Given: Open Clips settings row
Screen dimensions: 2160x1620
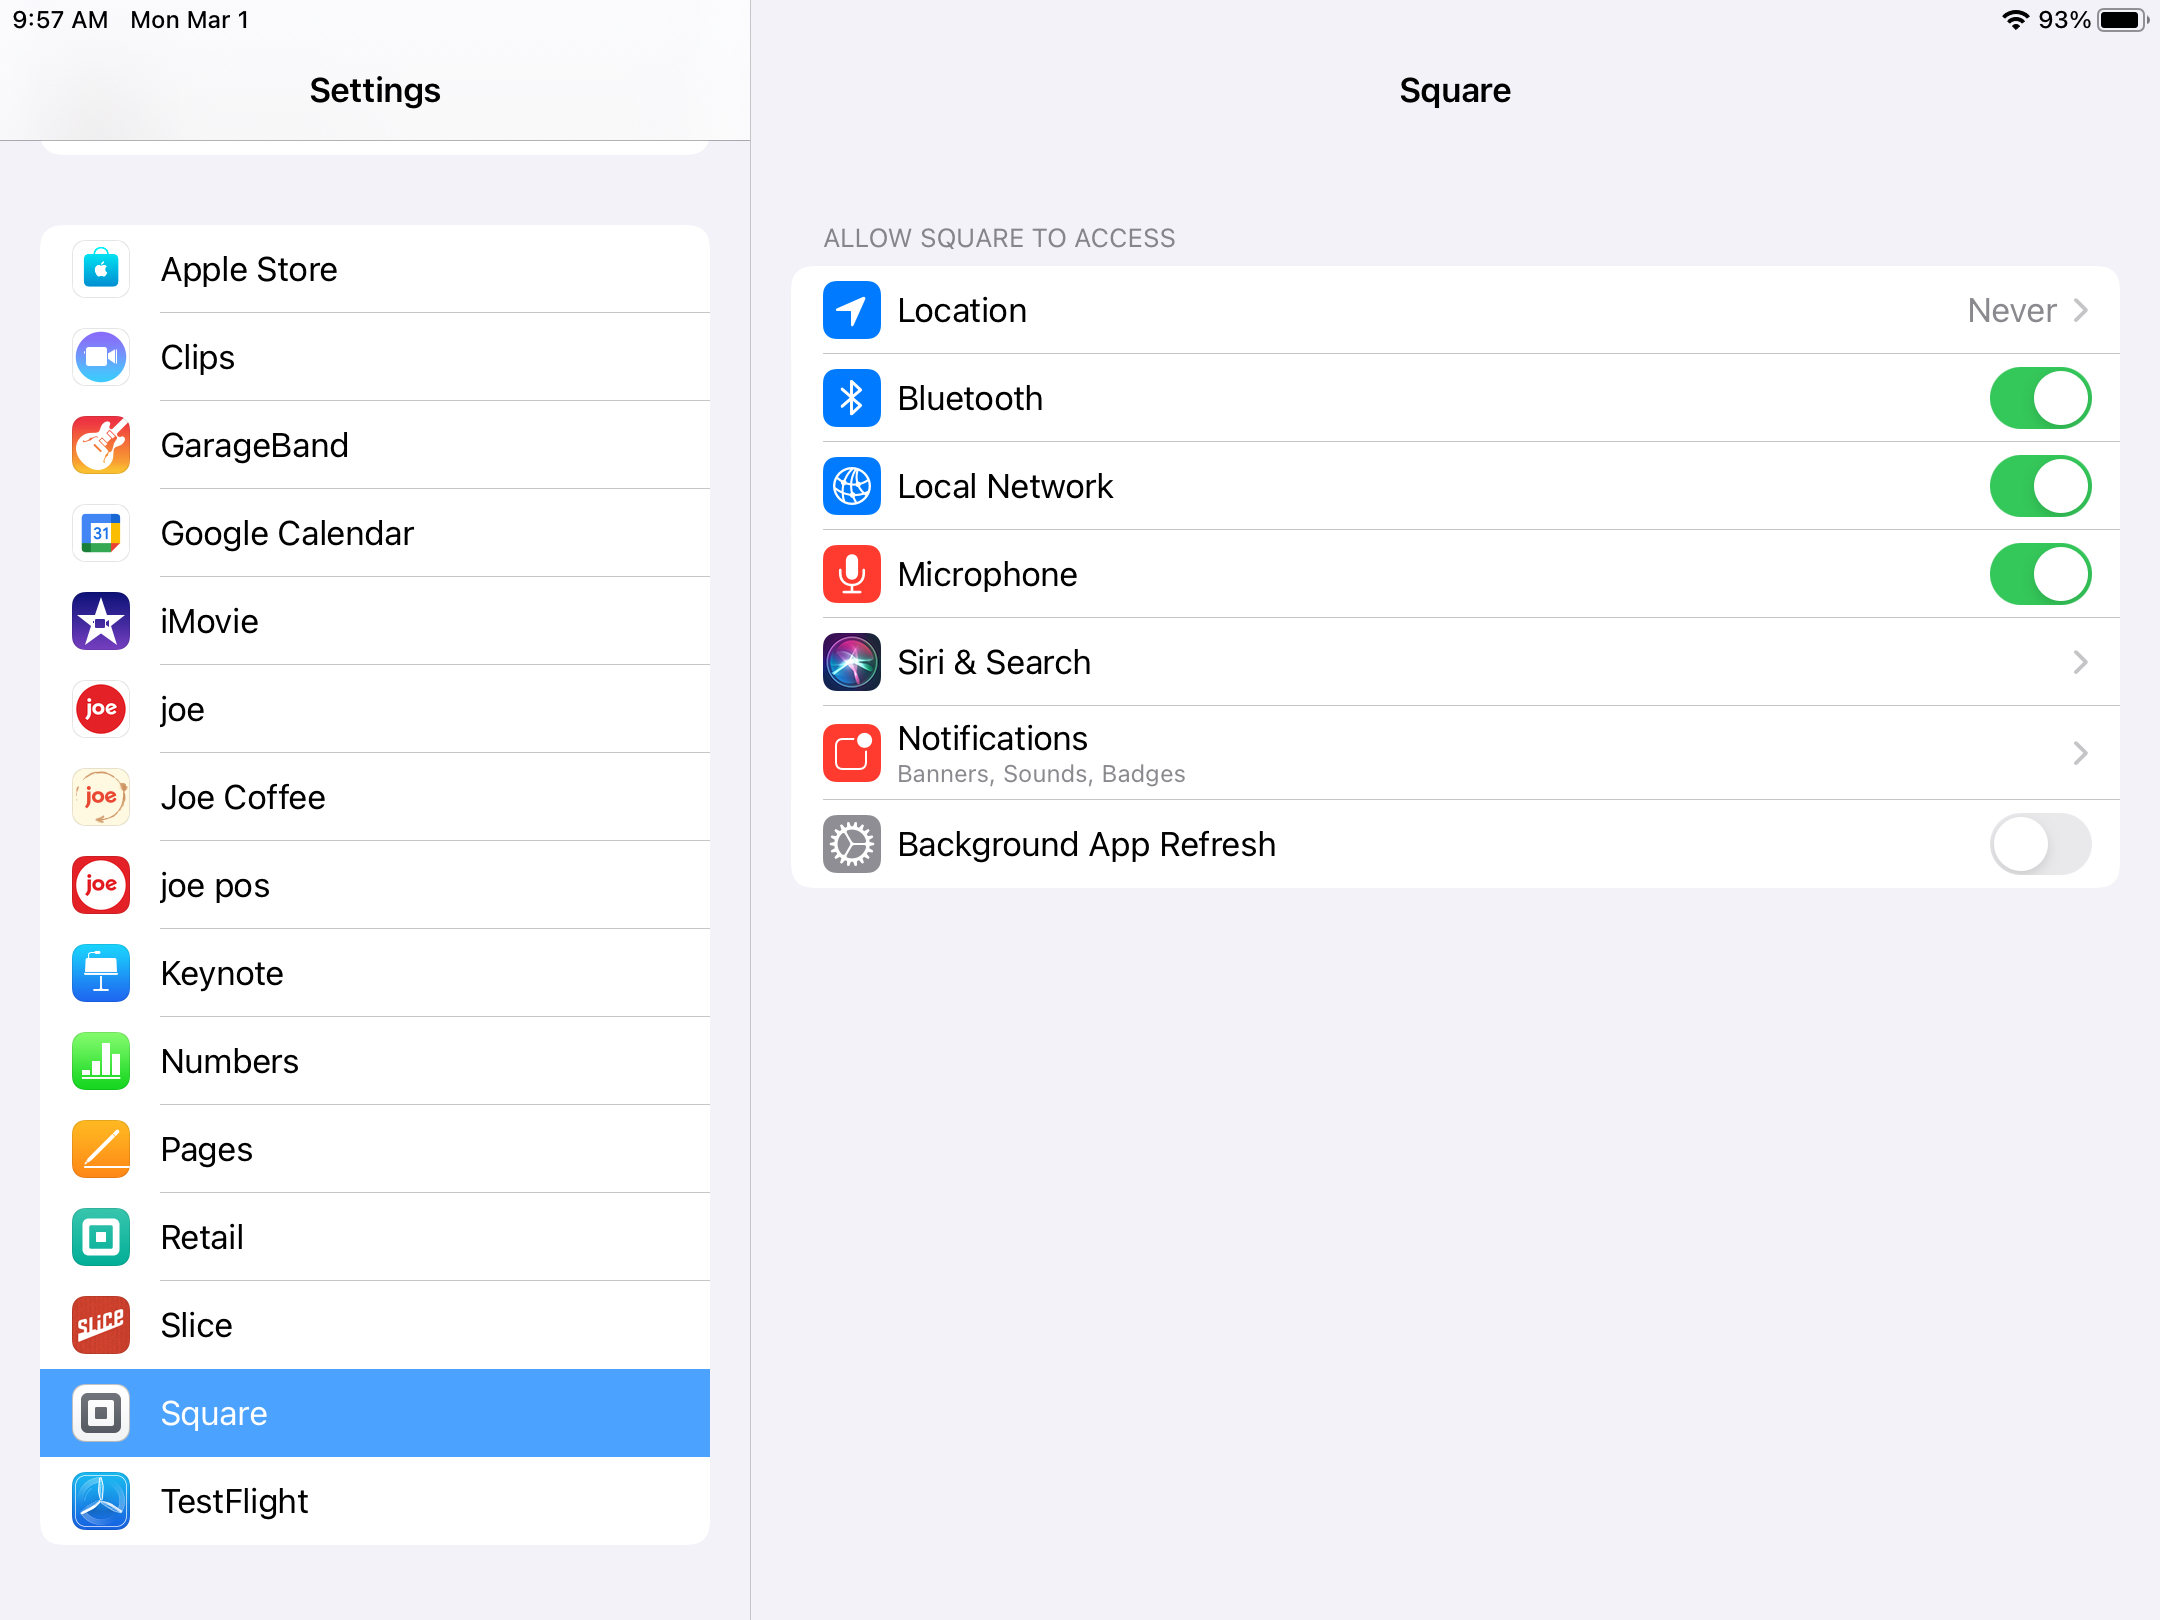Looking at the screenshot, I should pos(375,357).
